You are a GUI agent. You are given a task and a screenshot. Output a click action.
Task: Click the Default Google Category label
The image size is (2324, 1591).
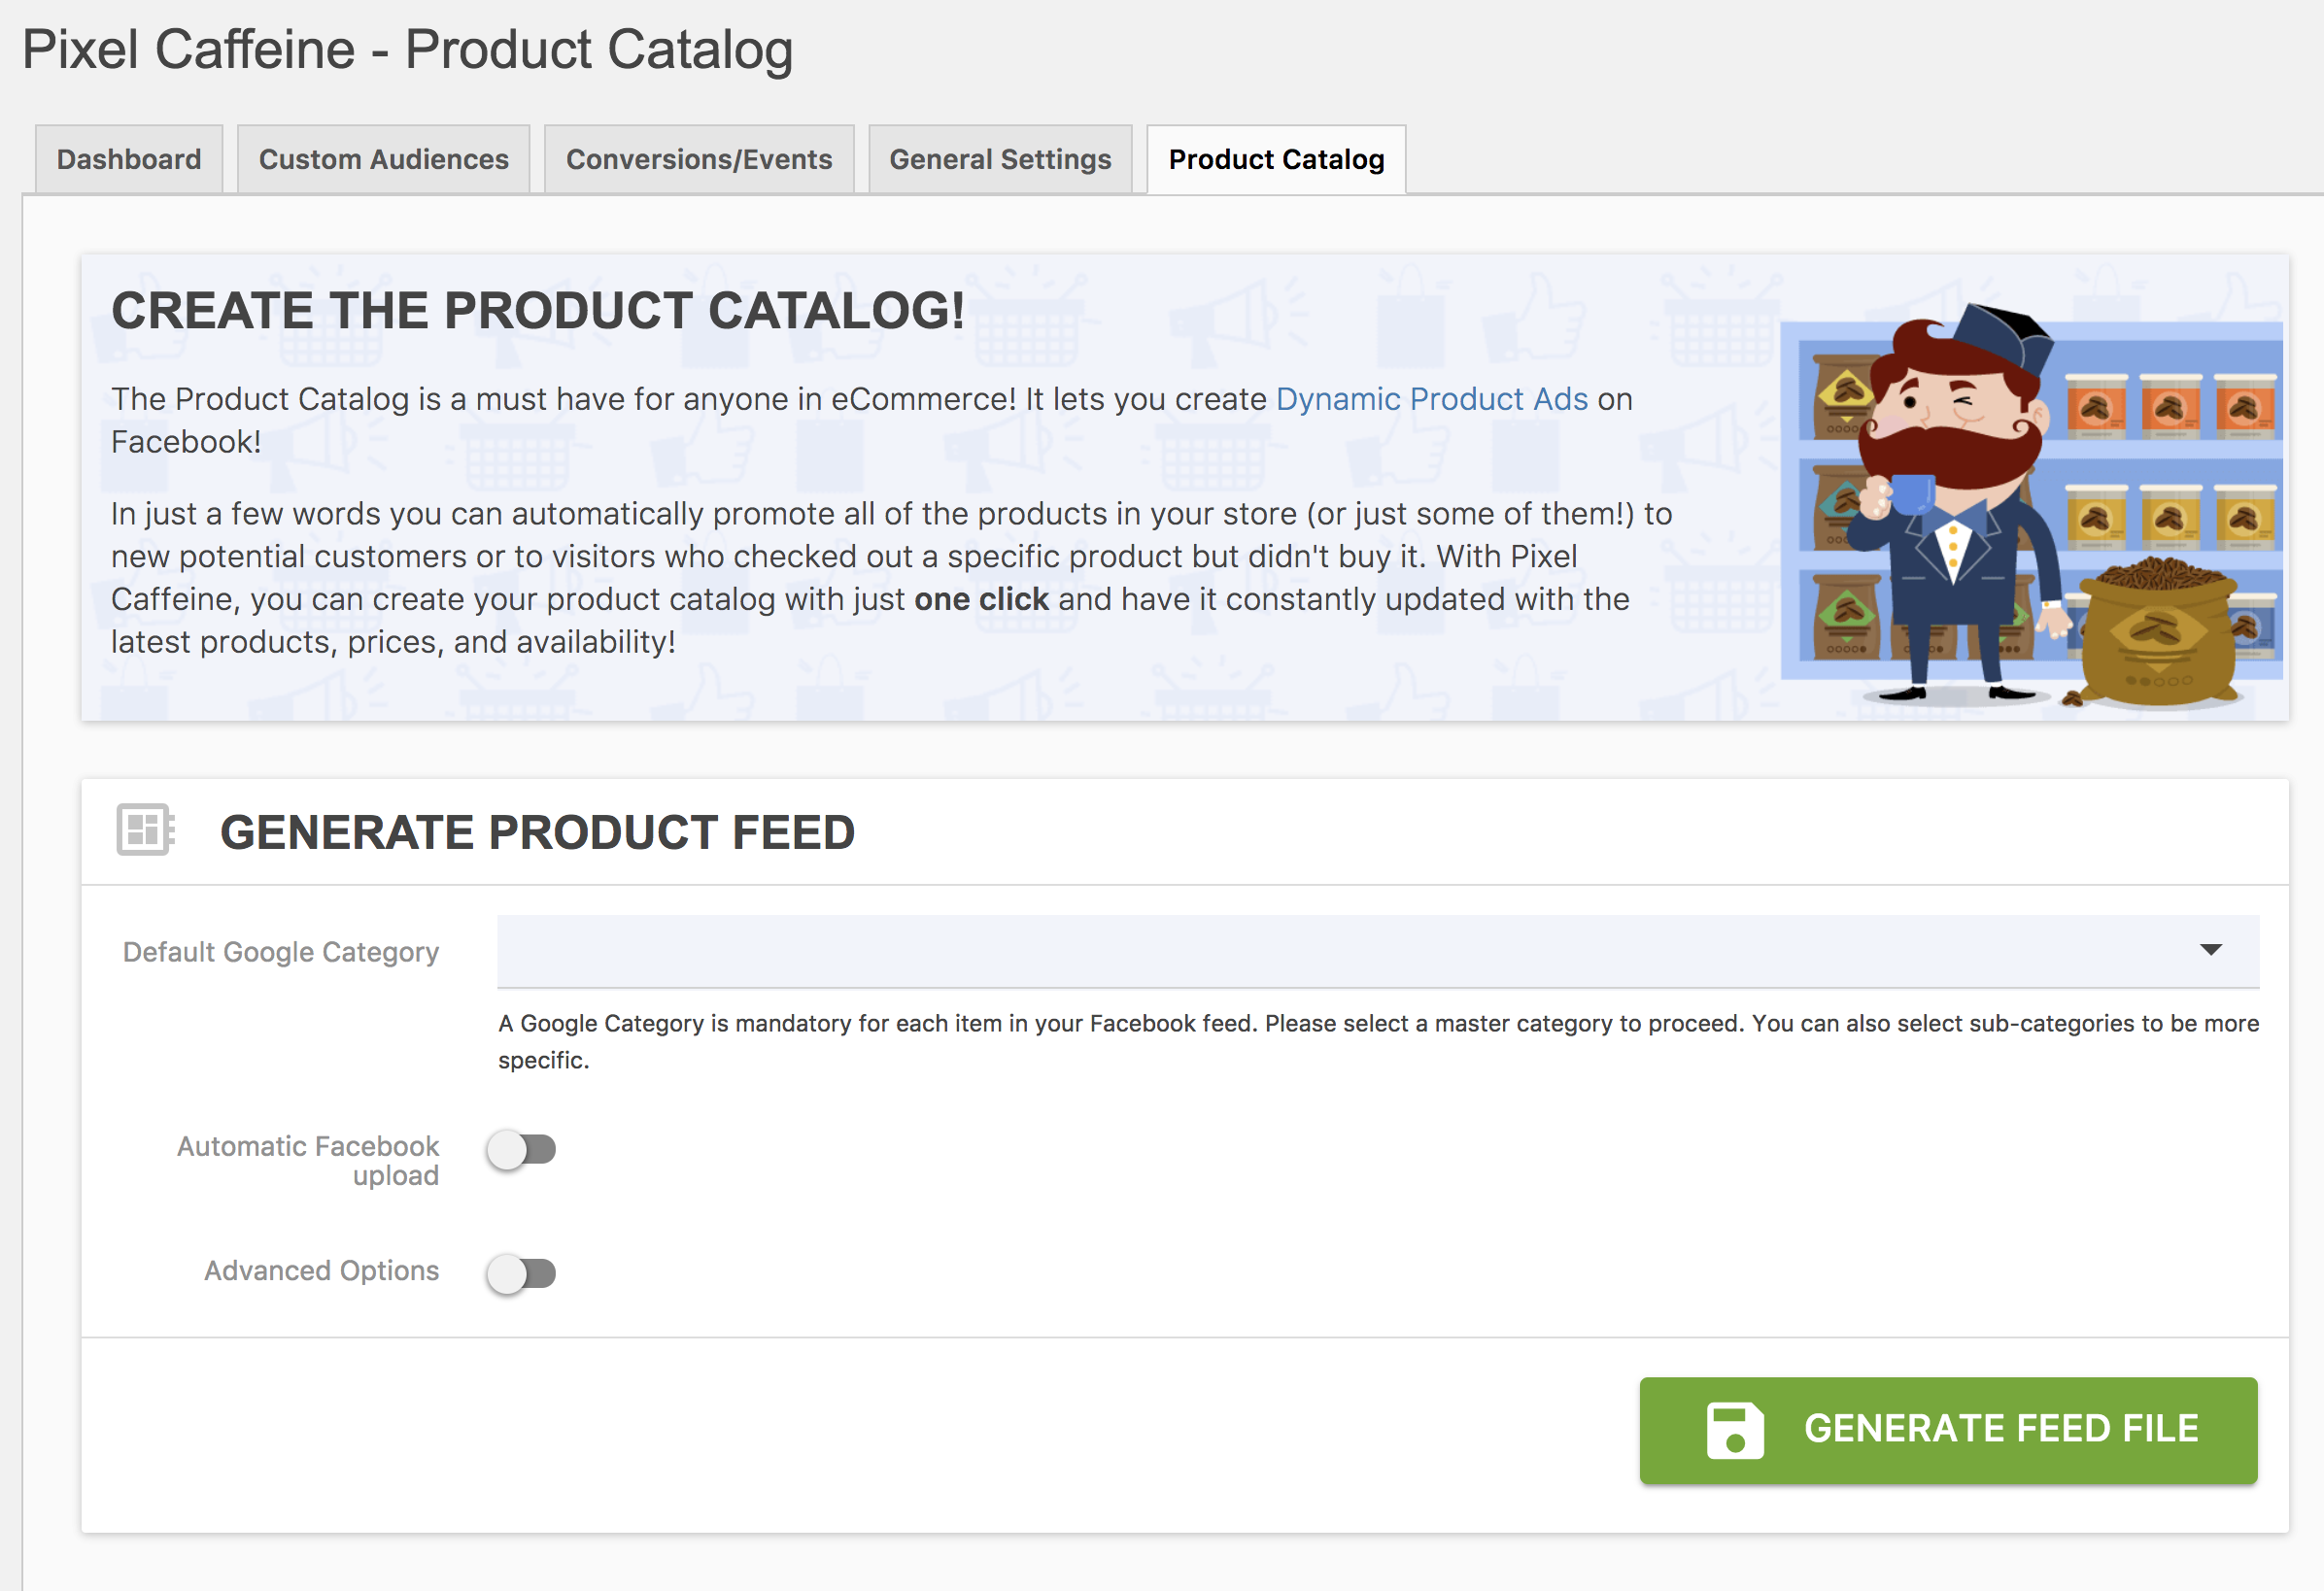[x=281, y=952]
